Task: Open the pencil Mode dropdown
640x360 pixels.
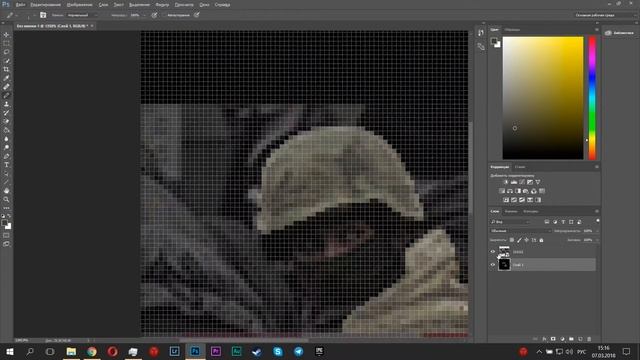Action: click(x=82, y=15)
